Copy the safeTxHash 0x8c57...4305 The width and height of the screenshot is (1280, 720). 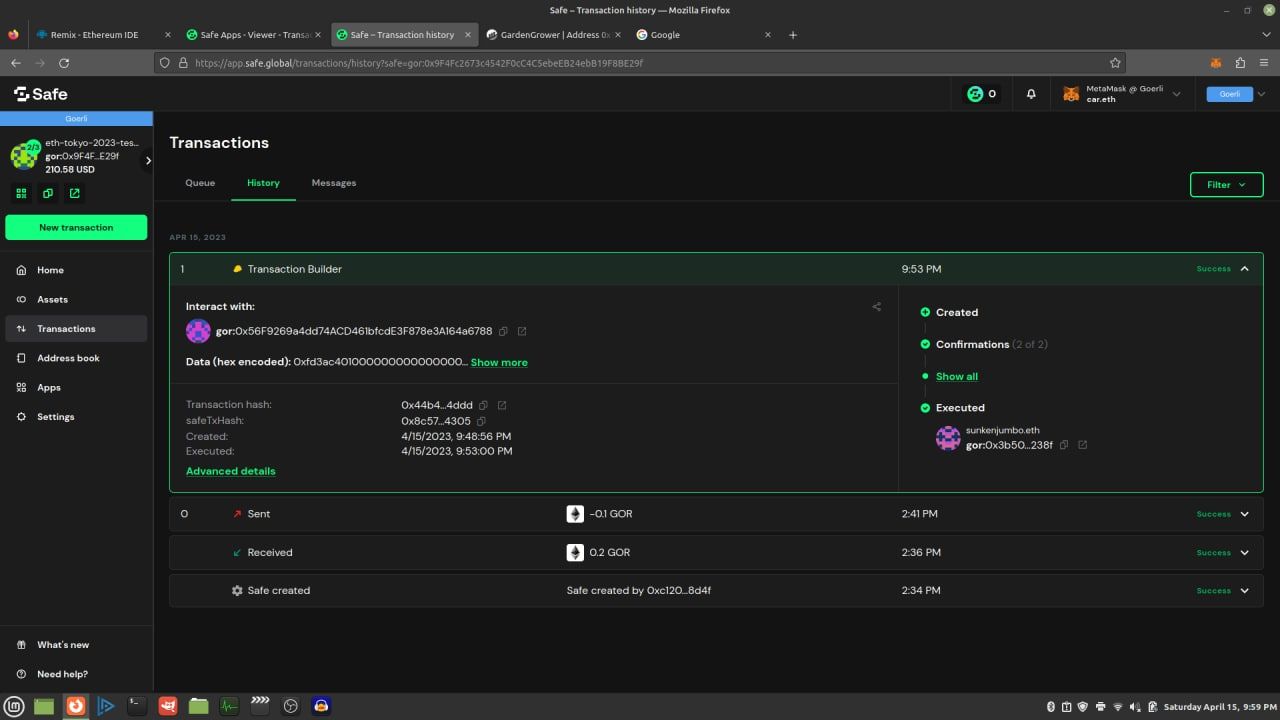[x=481, y=421]
